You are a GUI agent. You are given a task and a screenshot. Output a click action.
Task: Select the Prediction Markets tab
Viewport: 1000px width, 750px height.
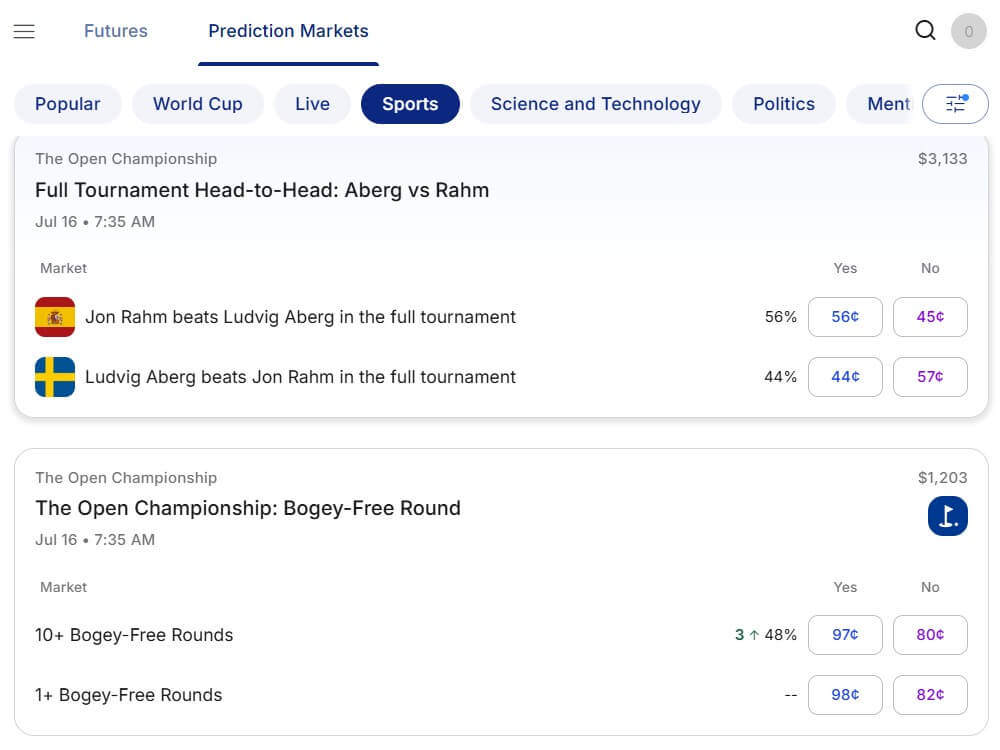pyautogui.click(x=288, y=31)
